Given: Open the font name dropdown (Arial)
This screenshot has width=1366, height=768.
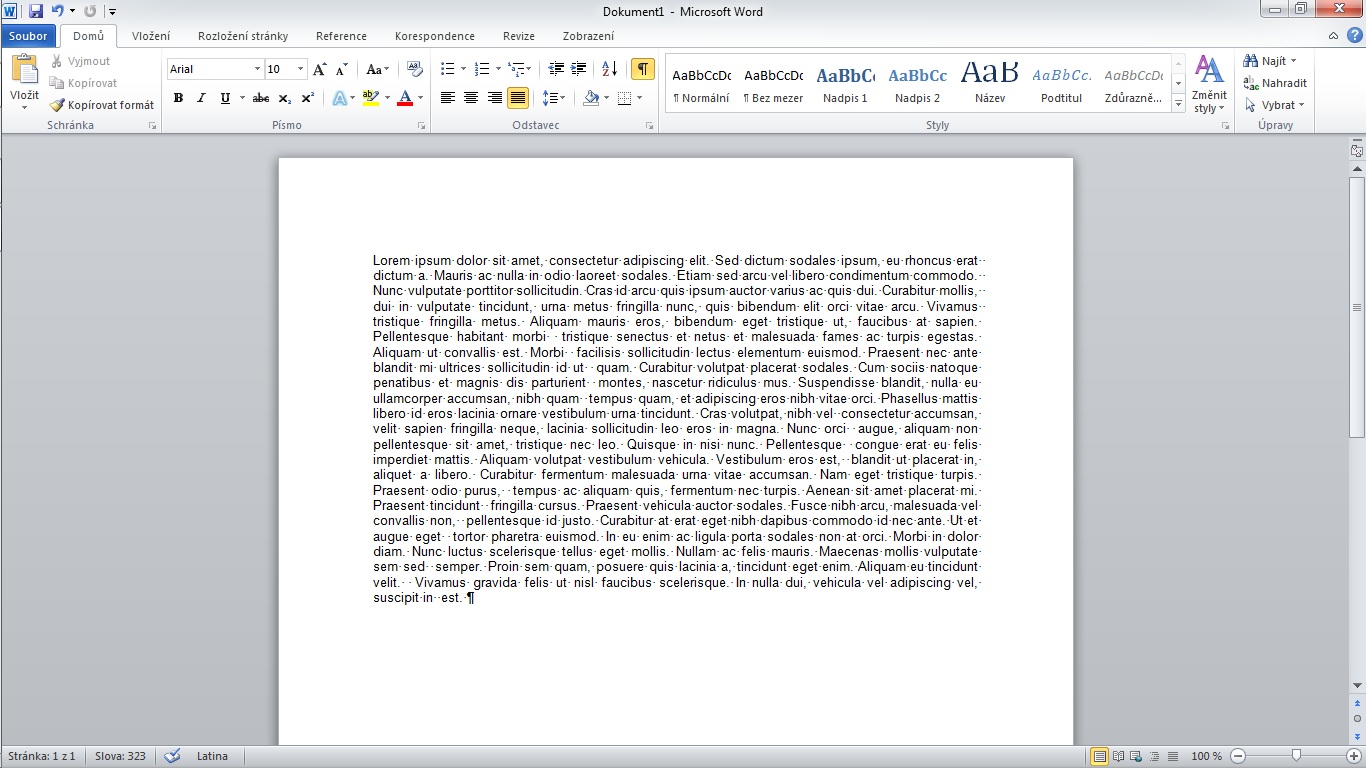Looking at the screenshot, I should click(256, 69).
